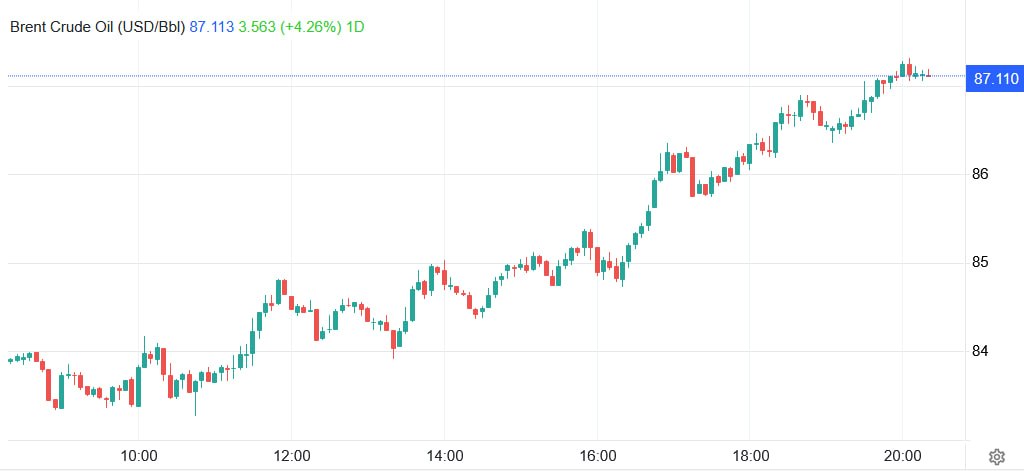This screenshot has width=1024, height=471.
Task: Click the 87.113 last price value
Action: coord(212,27)
